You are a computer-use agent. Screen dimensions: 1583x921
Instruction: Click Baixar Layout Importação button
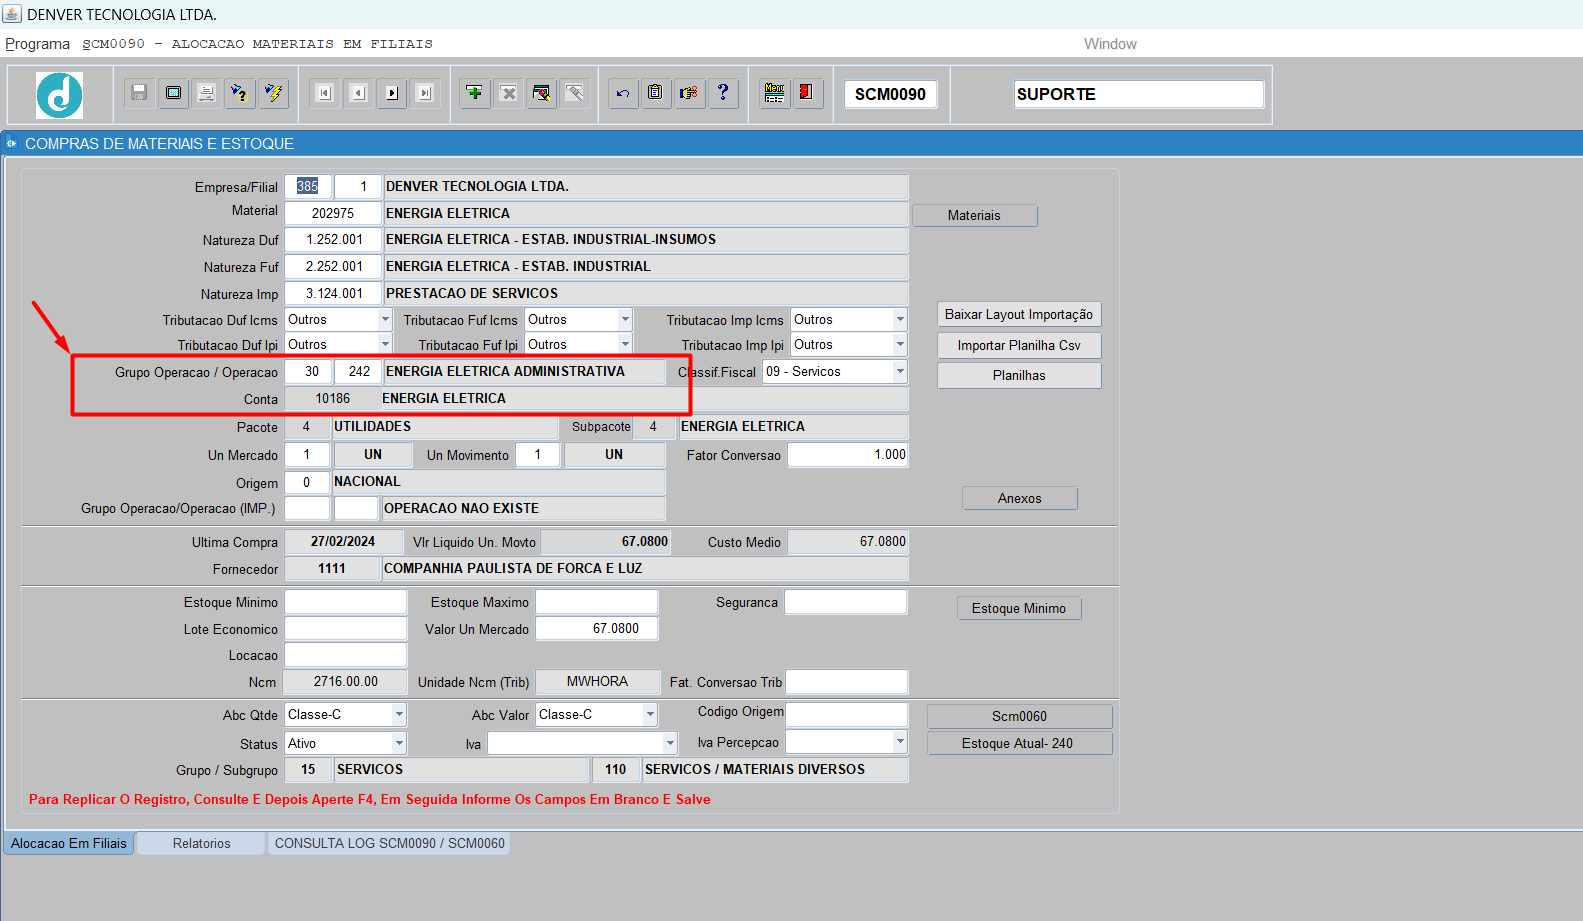[x=1019, y=314]
